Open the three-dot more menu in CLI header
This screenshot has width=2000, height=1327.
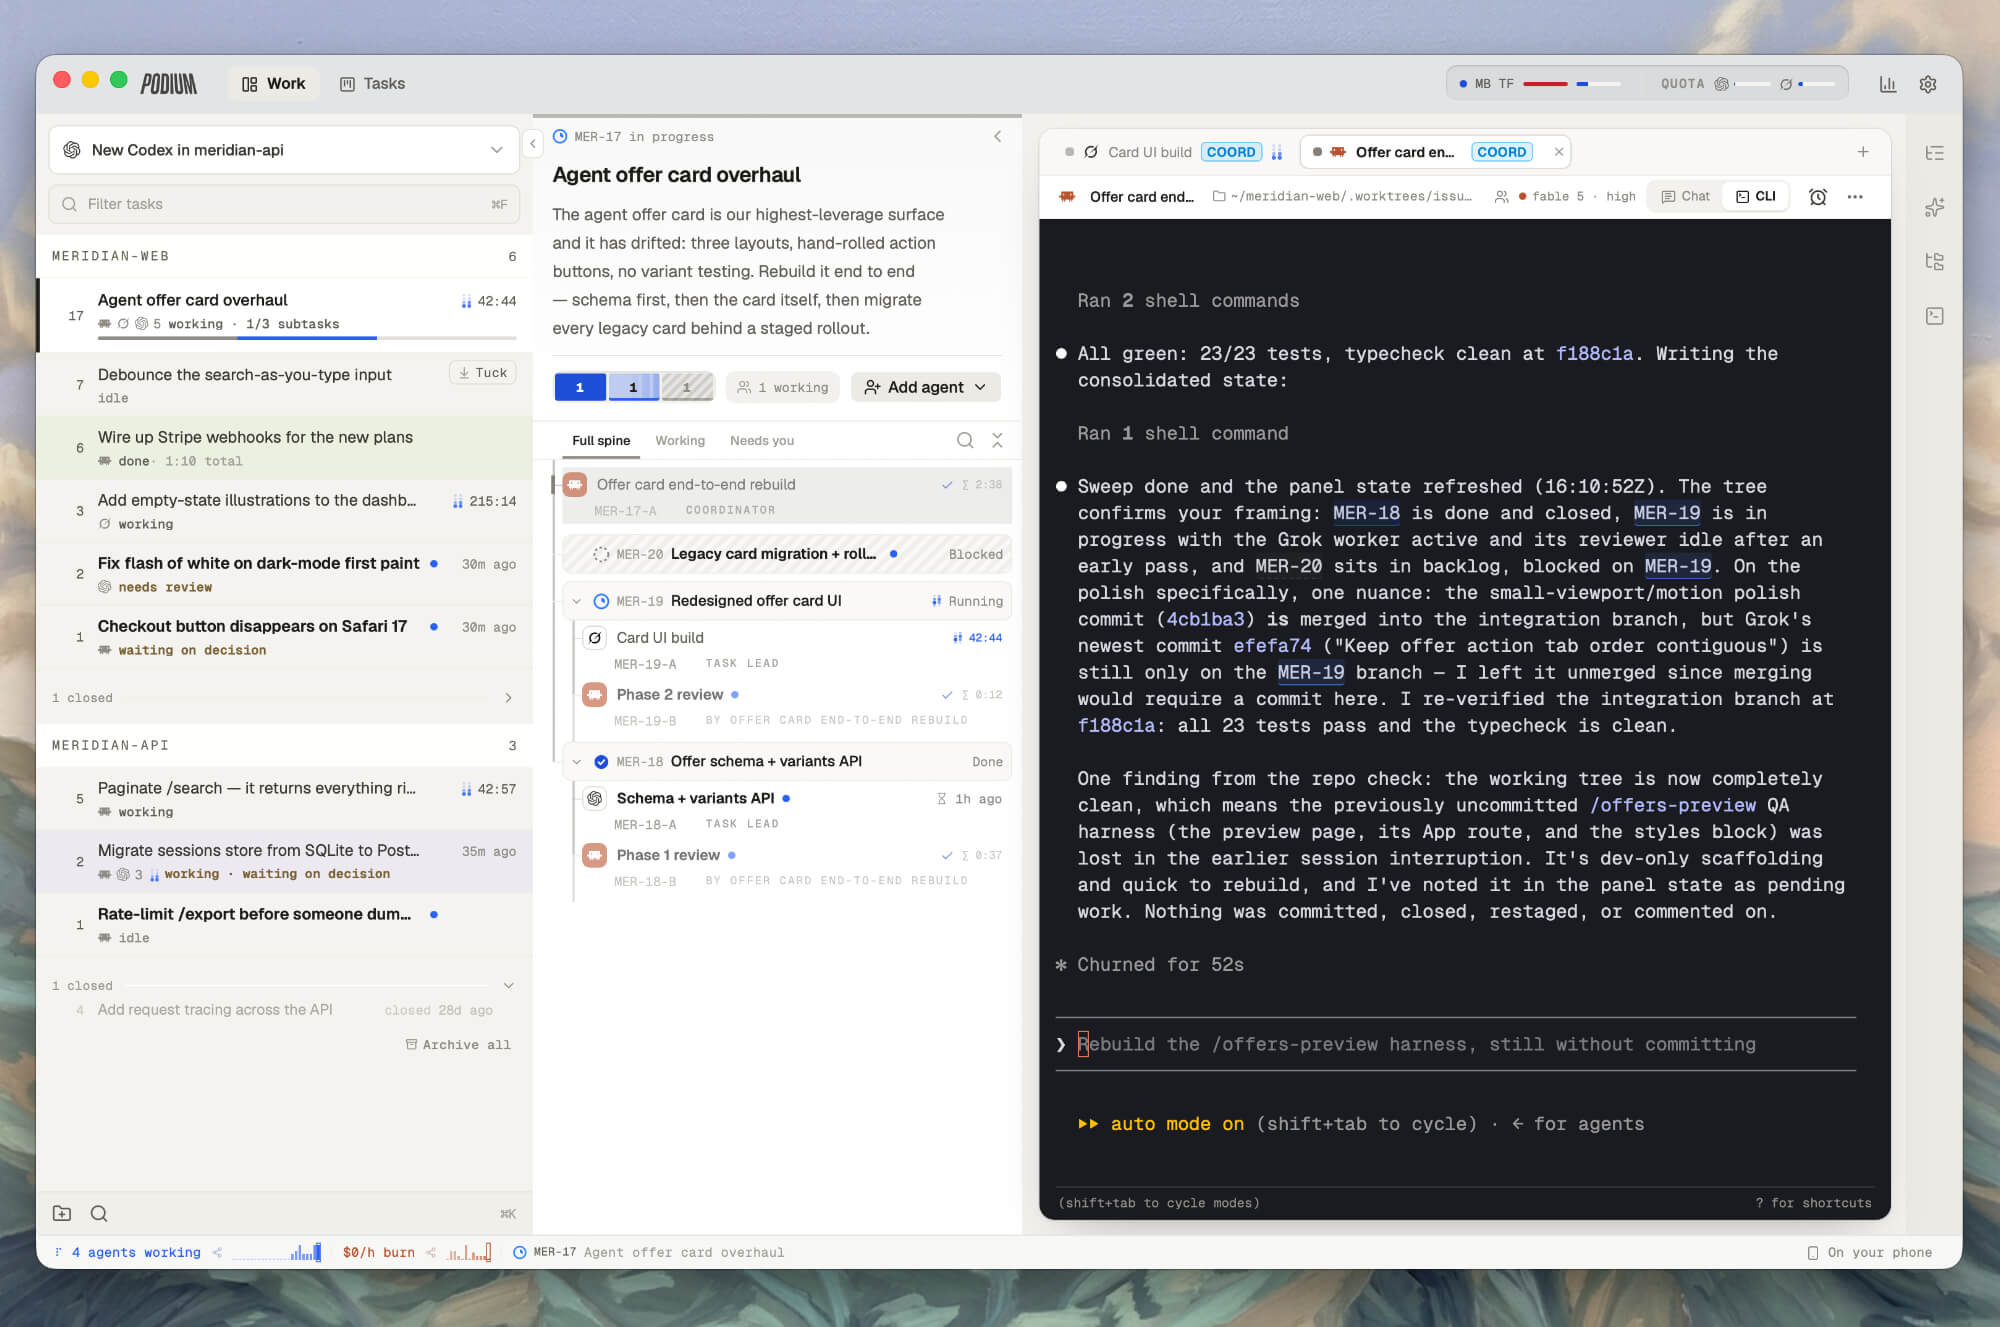pyautogui.click(x=1855, y=197)
